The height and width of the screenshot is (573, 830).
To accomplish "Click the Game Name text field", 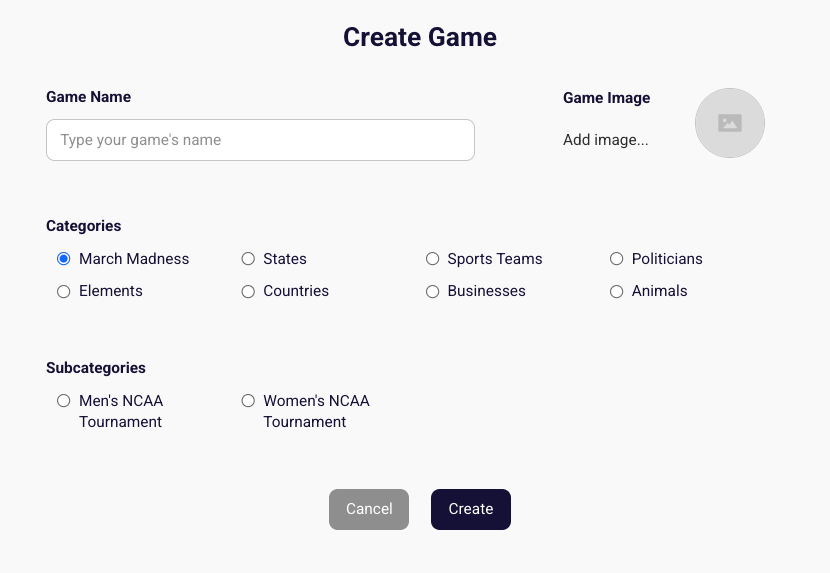I will pos(260,140).
